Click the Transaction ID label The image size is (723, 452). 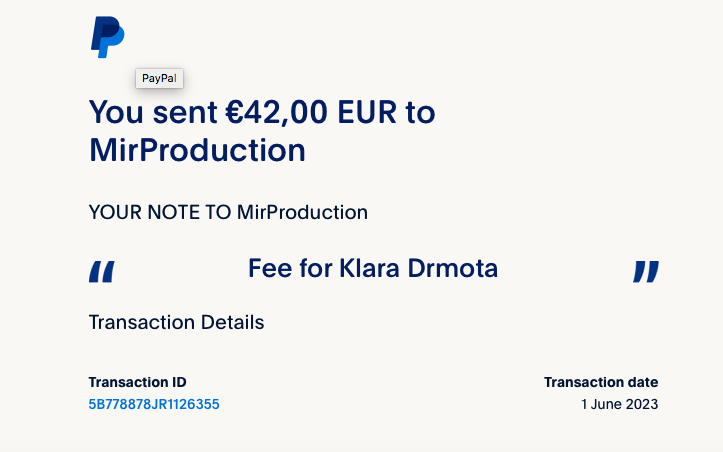click(137, 382)
